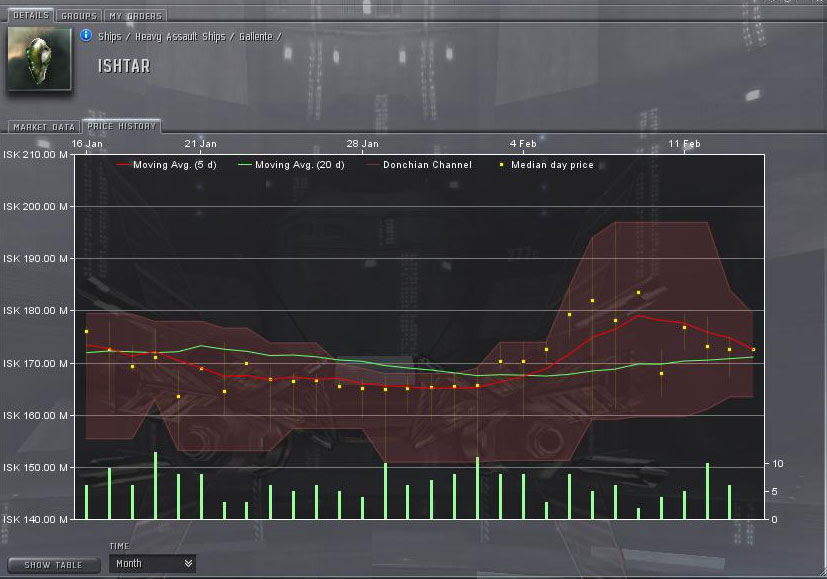Select the Price History tab
The height and width of the screenshot is (579, 827).
point(121,126)
